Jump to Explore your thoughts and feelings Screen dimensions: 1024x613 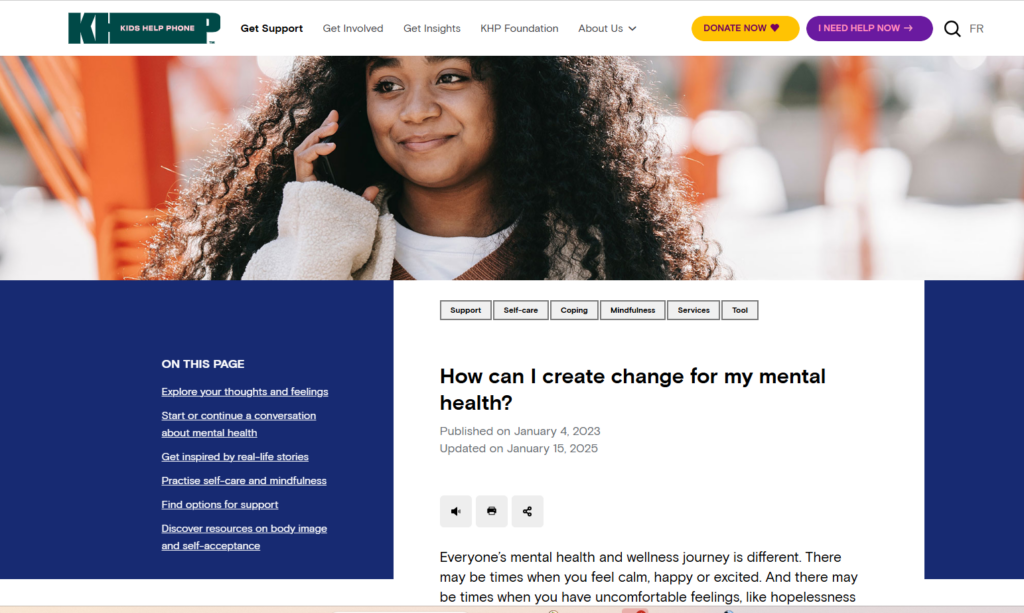[245, 392]
